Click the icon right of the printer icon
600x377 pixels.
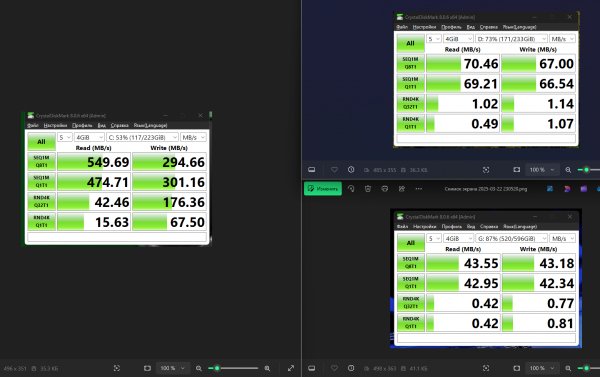pos(401,189)
